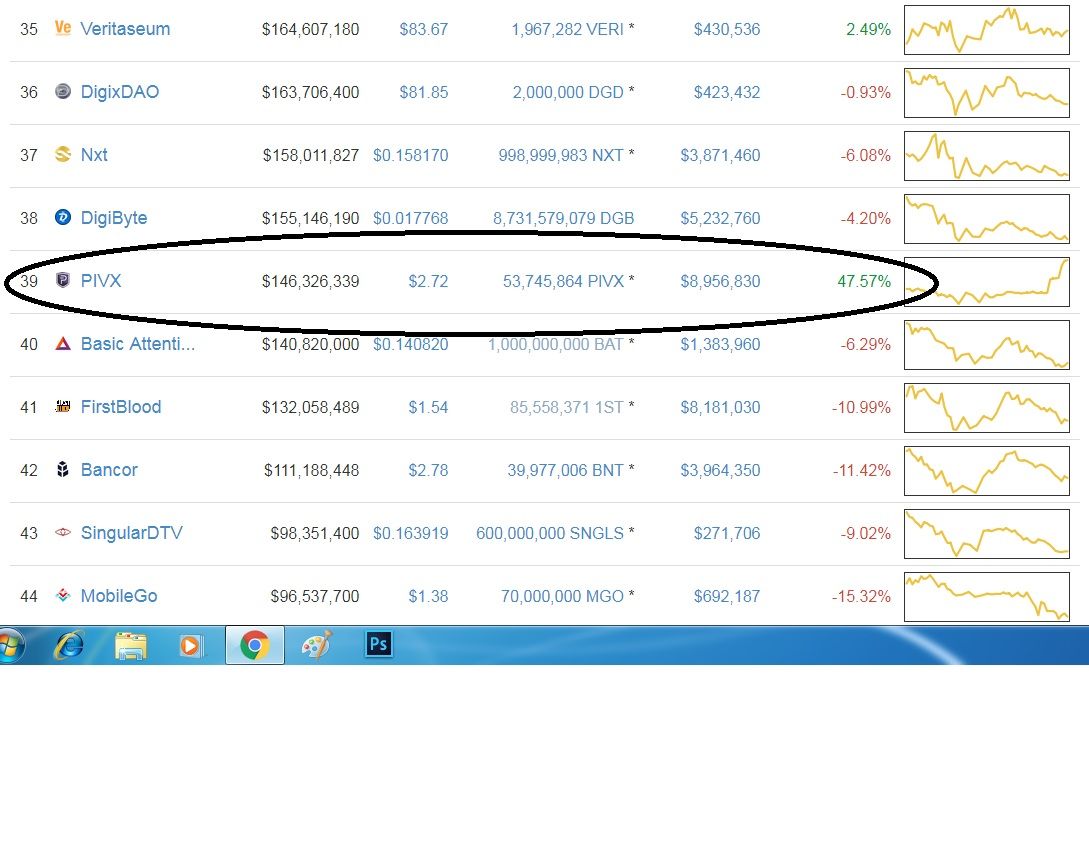
Task: Click supply 1,967,282 VERI
Action: click(567, 29)
